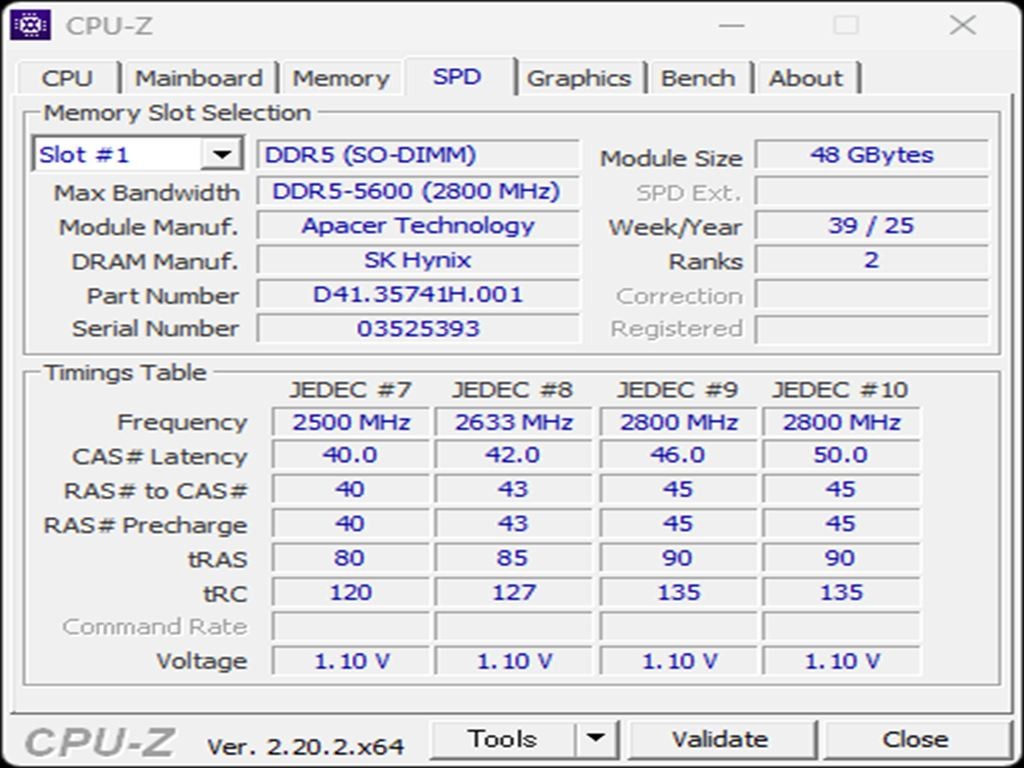Select the 2500 MHz frequency cell
Screen dimensions: 1024x768
click(x=351, y=422)
